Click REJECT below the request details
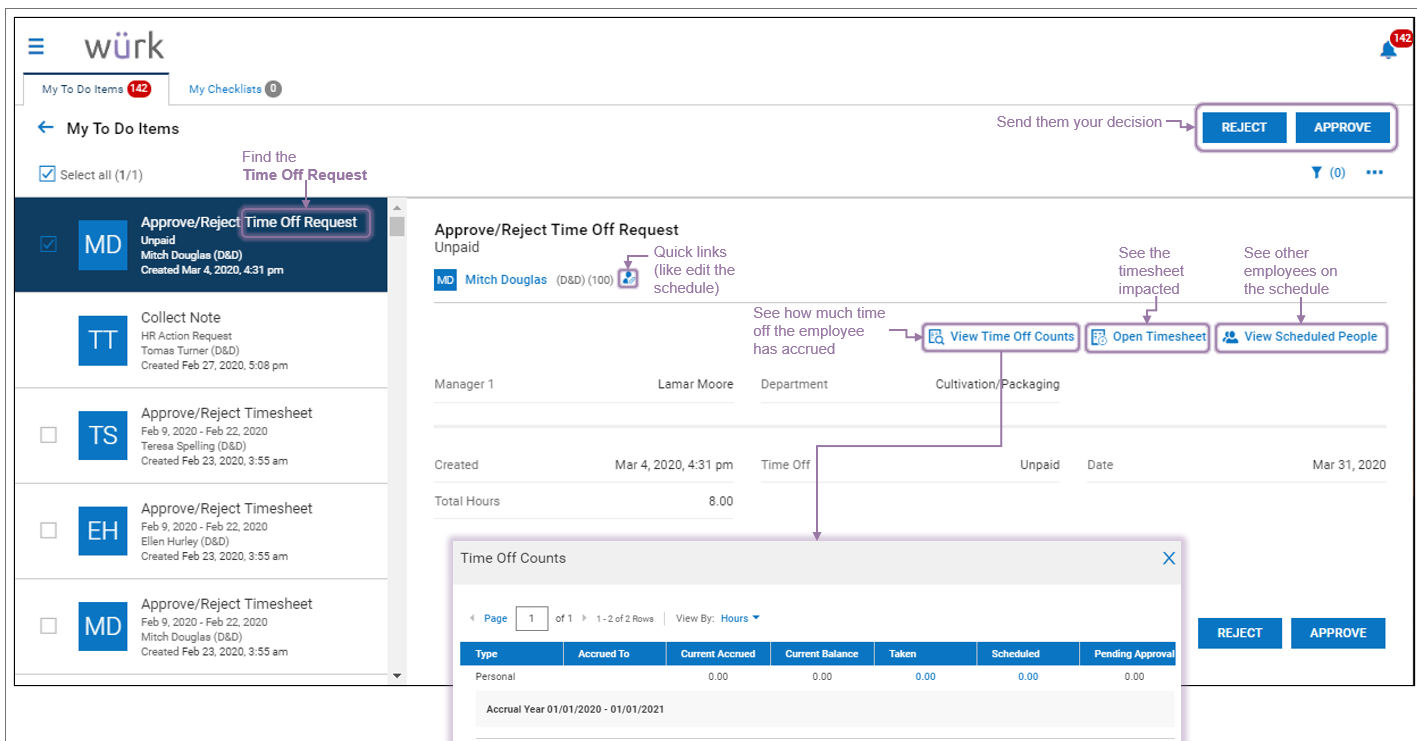 (1240, 633)
